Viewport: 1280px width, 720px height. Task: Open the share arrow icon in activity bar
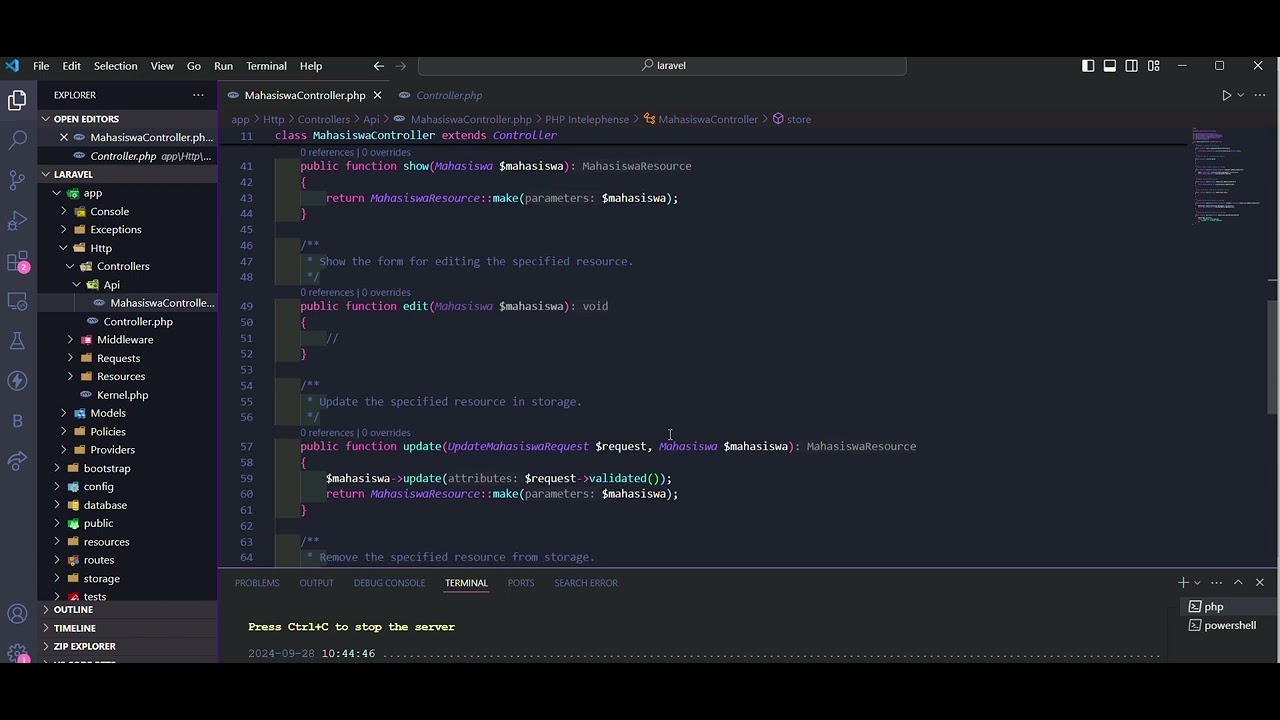pyautogui.click(x=17, y=461)
